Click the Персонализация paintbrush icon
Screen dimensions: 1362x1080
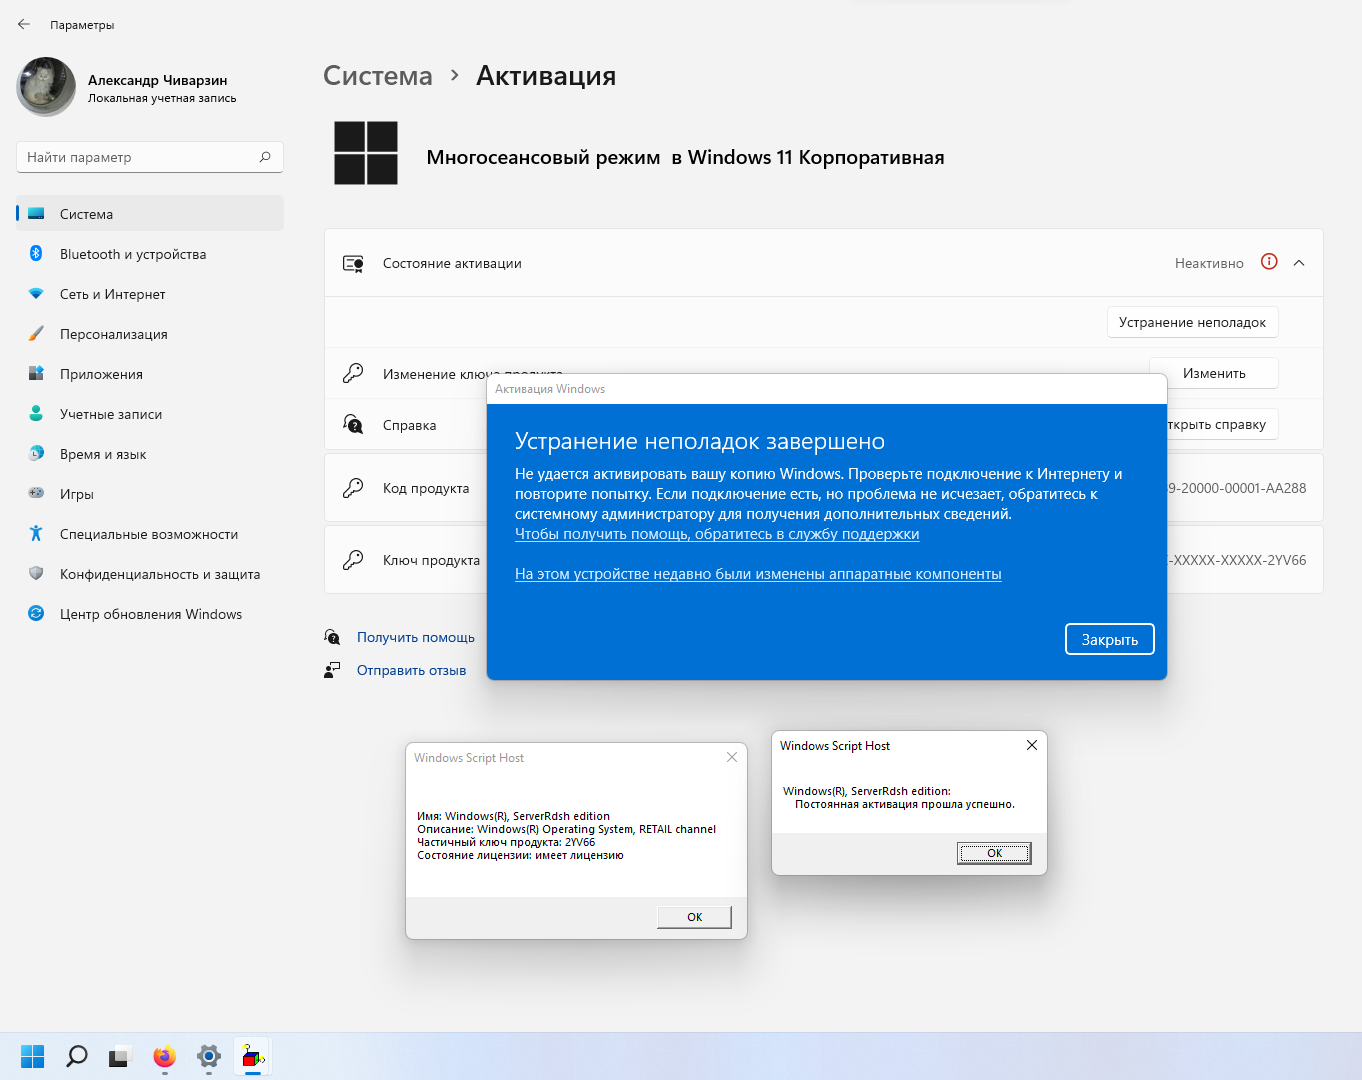coord(36,333)
